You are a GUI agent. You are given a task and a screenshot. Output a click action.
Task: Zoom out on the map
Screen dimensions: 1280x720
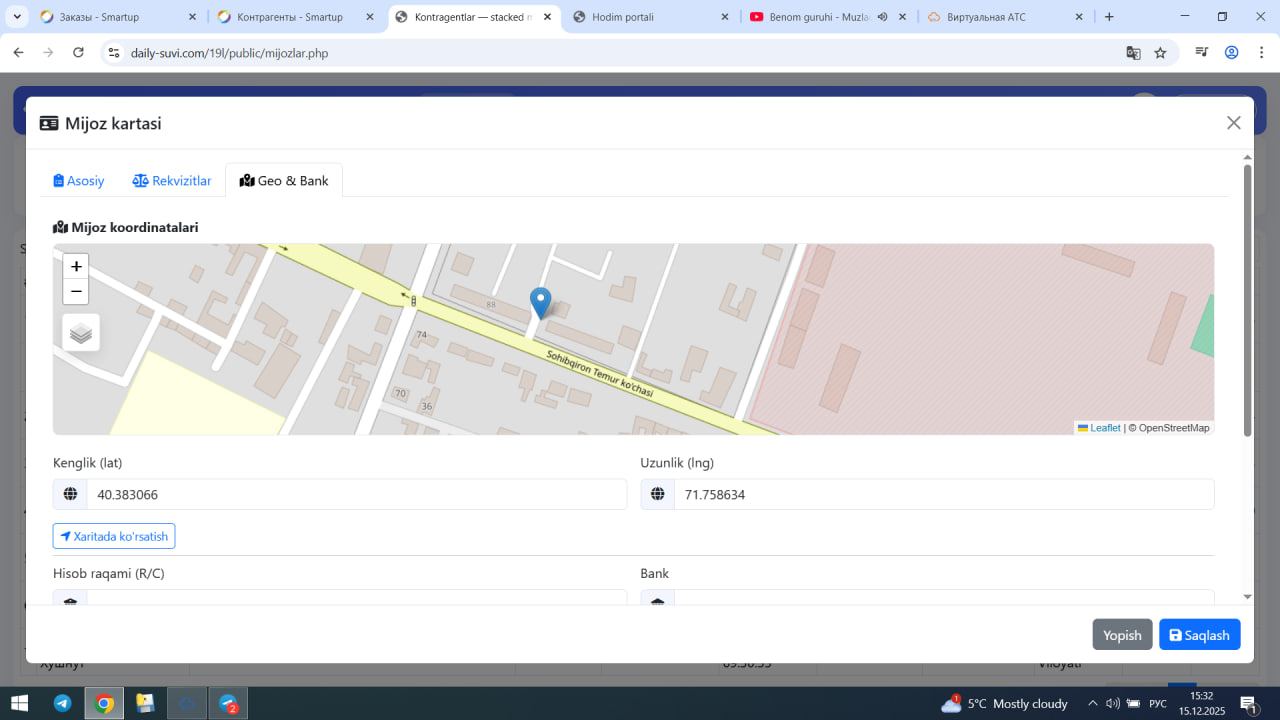pos(76,291)
